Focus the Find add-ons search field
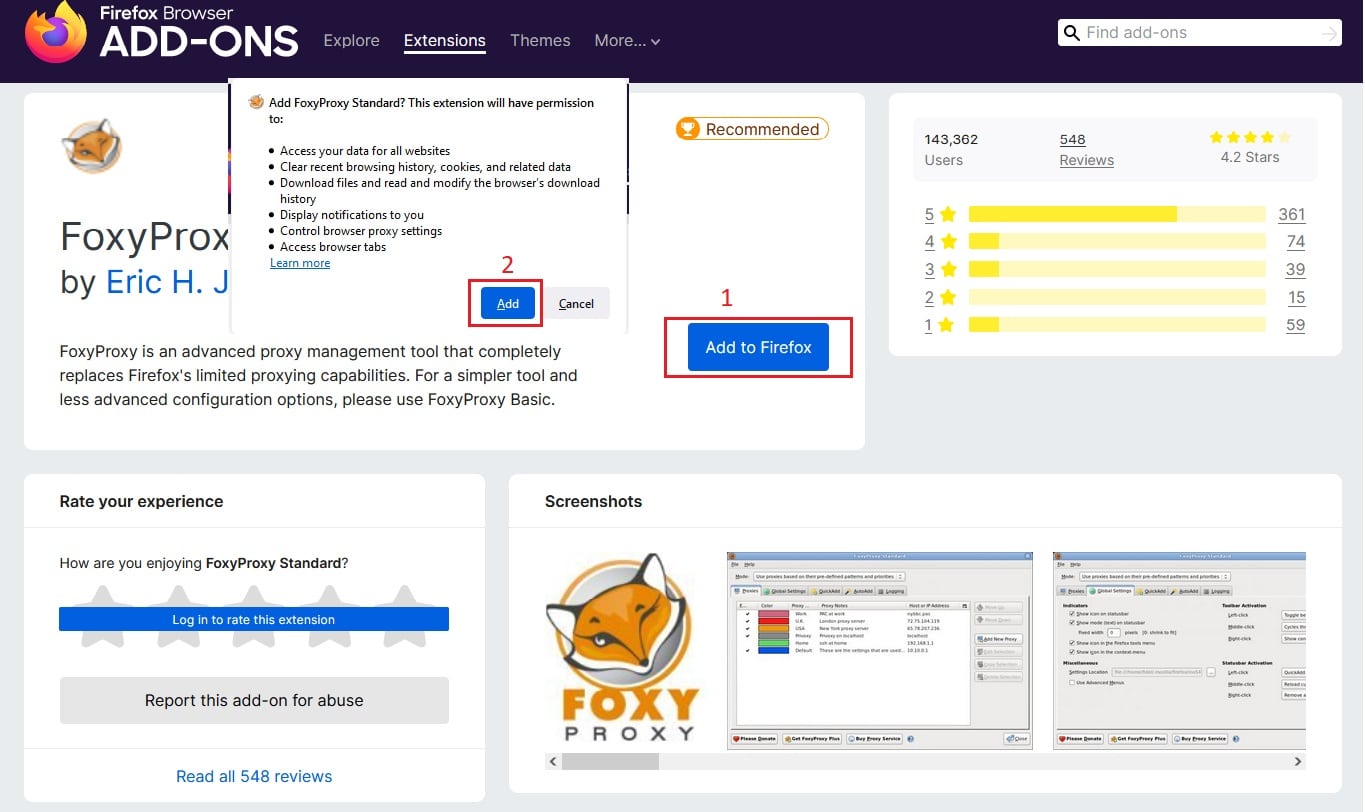Image resolution: width=1365 pixels, height=812 pixels. click(x=1200, y=33)
